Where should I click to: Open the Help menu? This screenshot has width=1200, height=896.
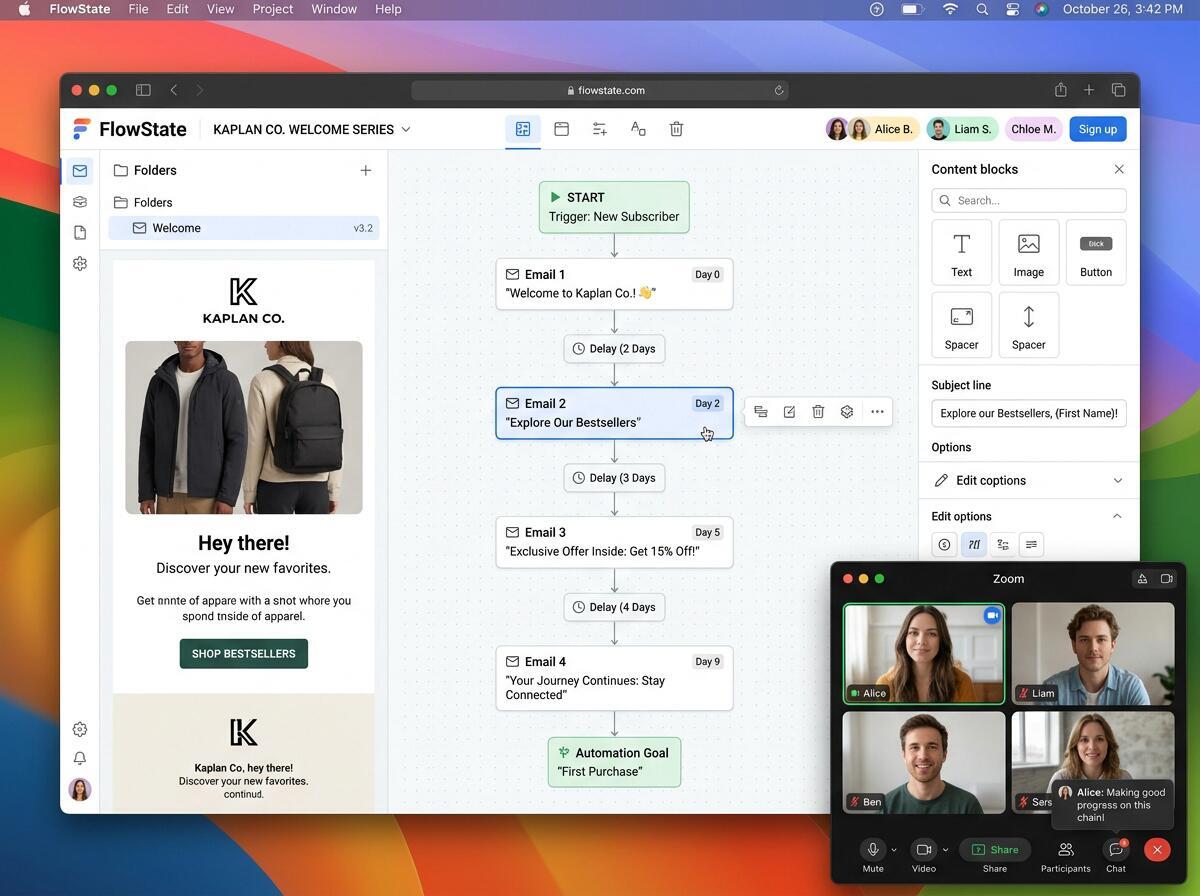[x=388, y=9]
